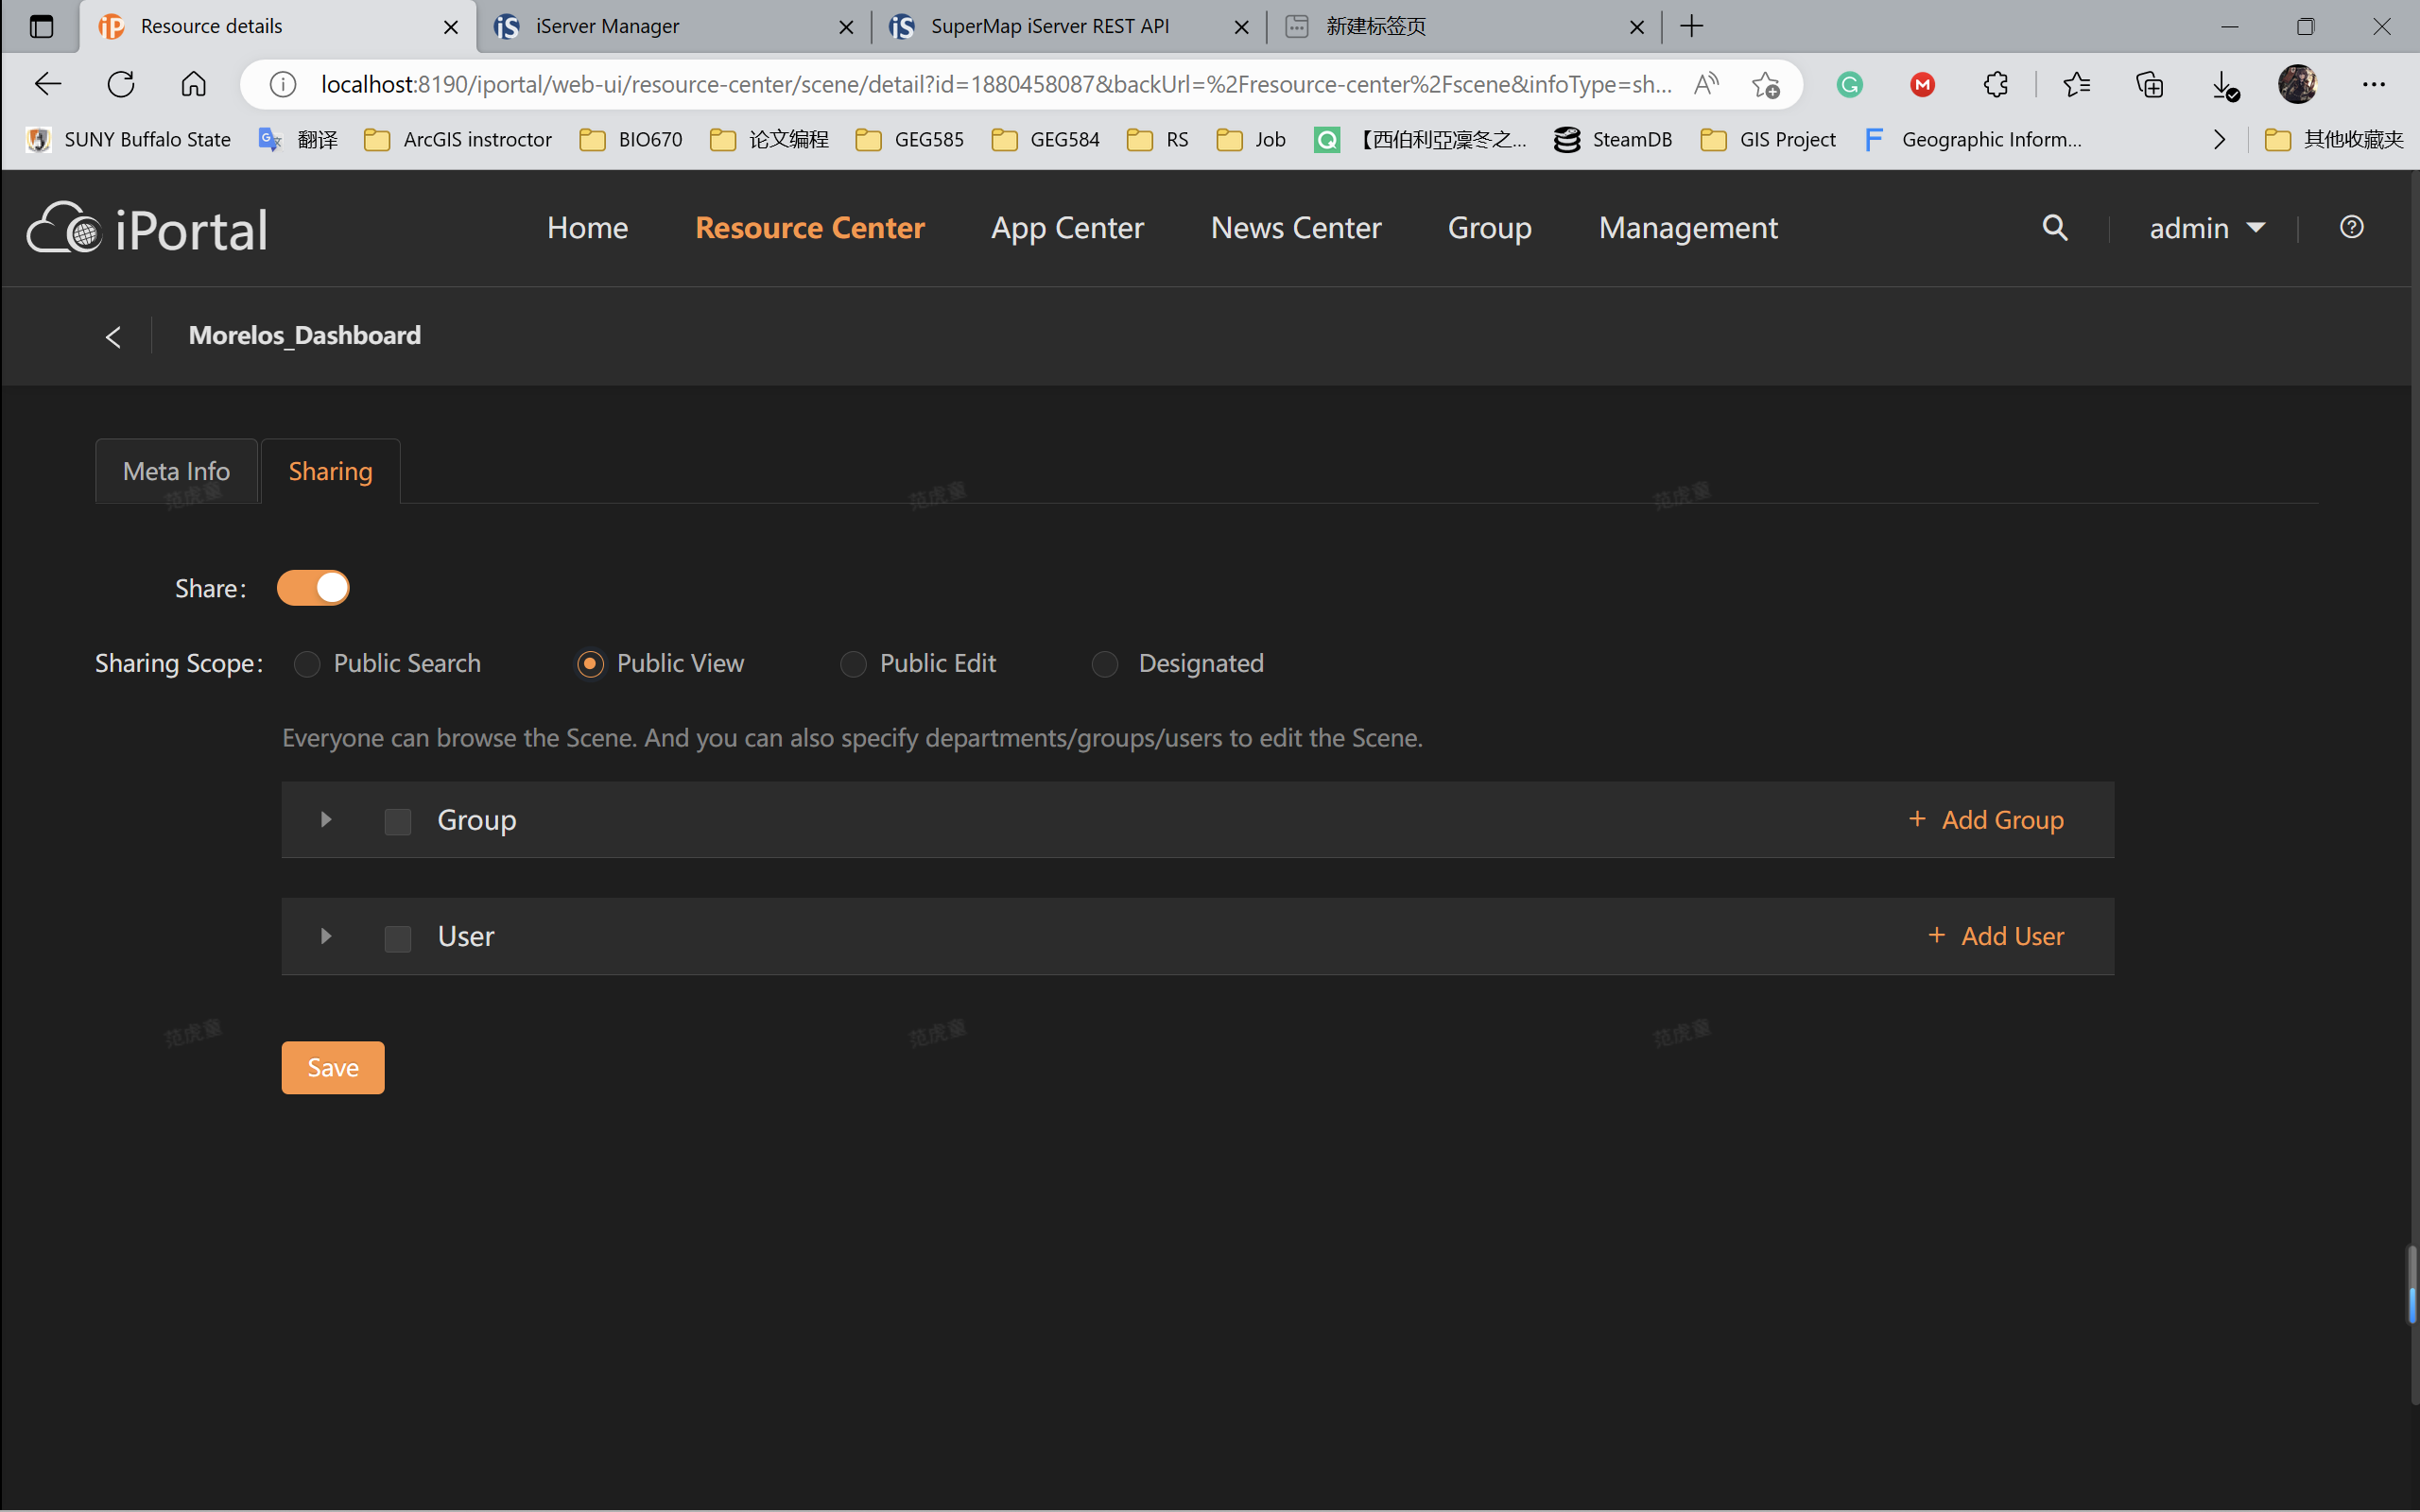Click the iPortal search magnifier icon
The image size is (2420, 1512).
coord(2054,228)
